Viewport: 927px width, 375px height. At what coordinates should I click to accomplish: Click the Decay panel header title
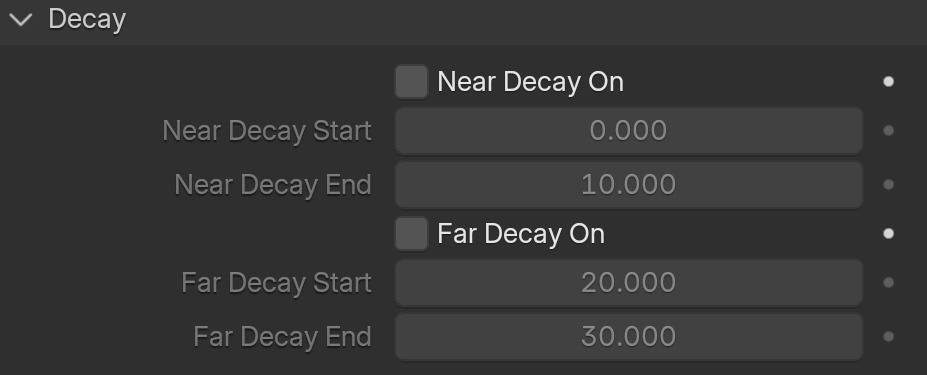click(x=87, y=20)
